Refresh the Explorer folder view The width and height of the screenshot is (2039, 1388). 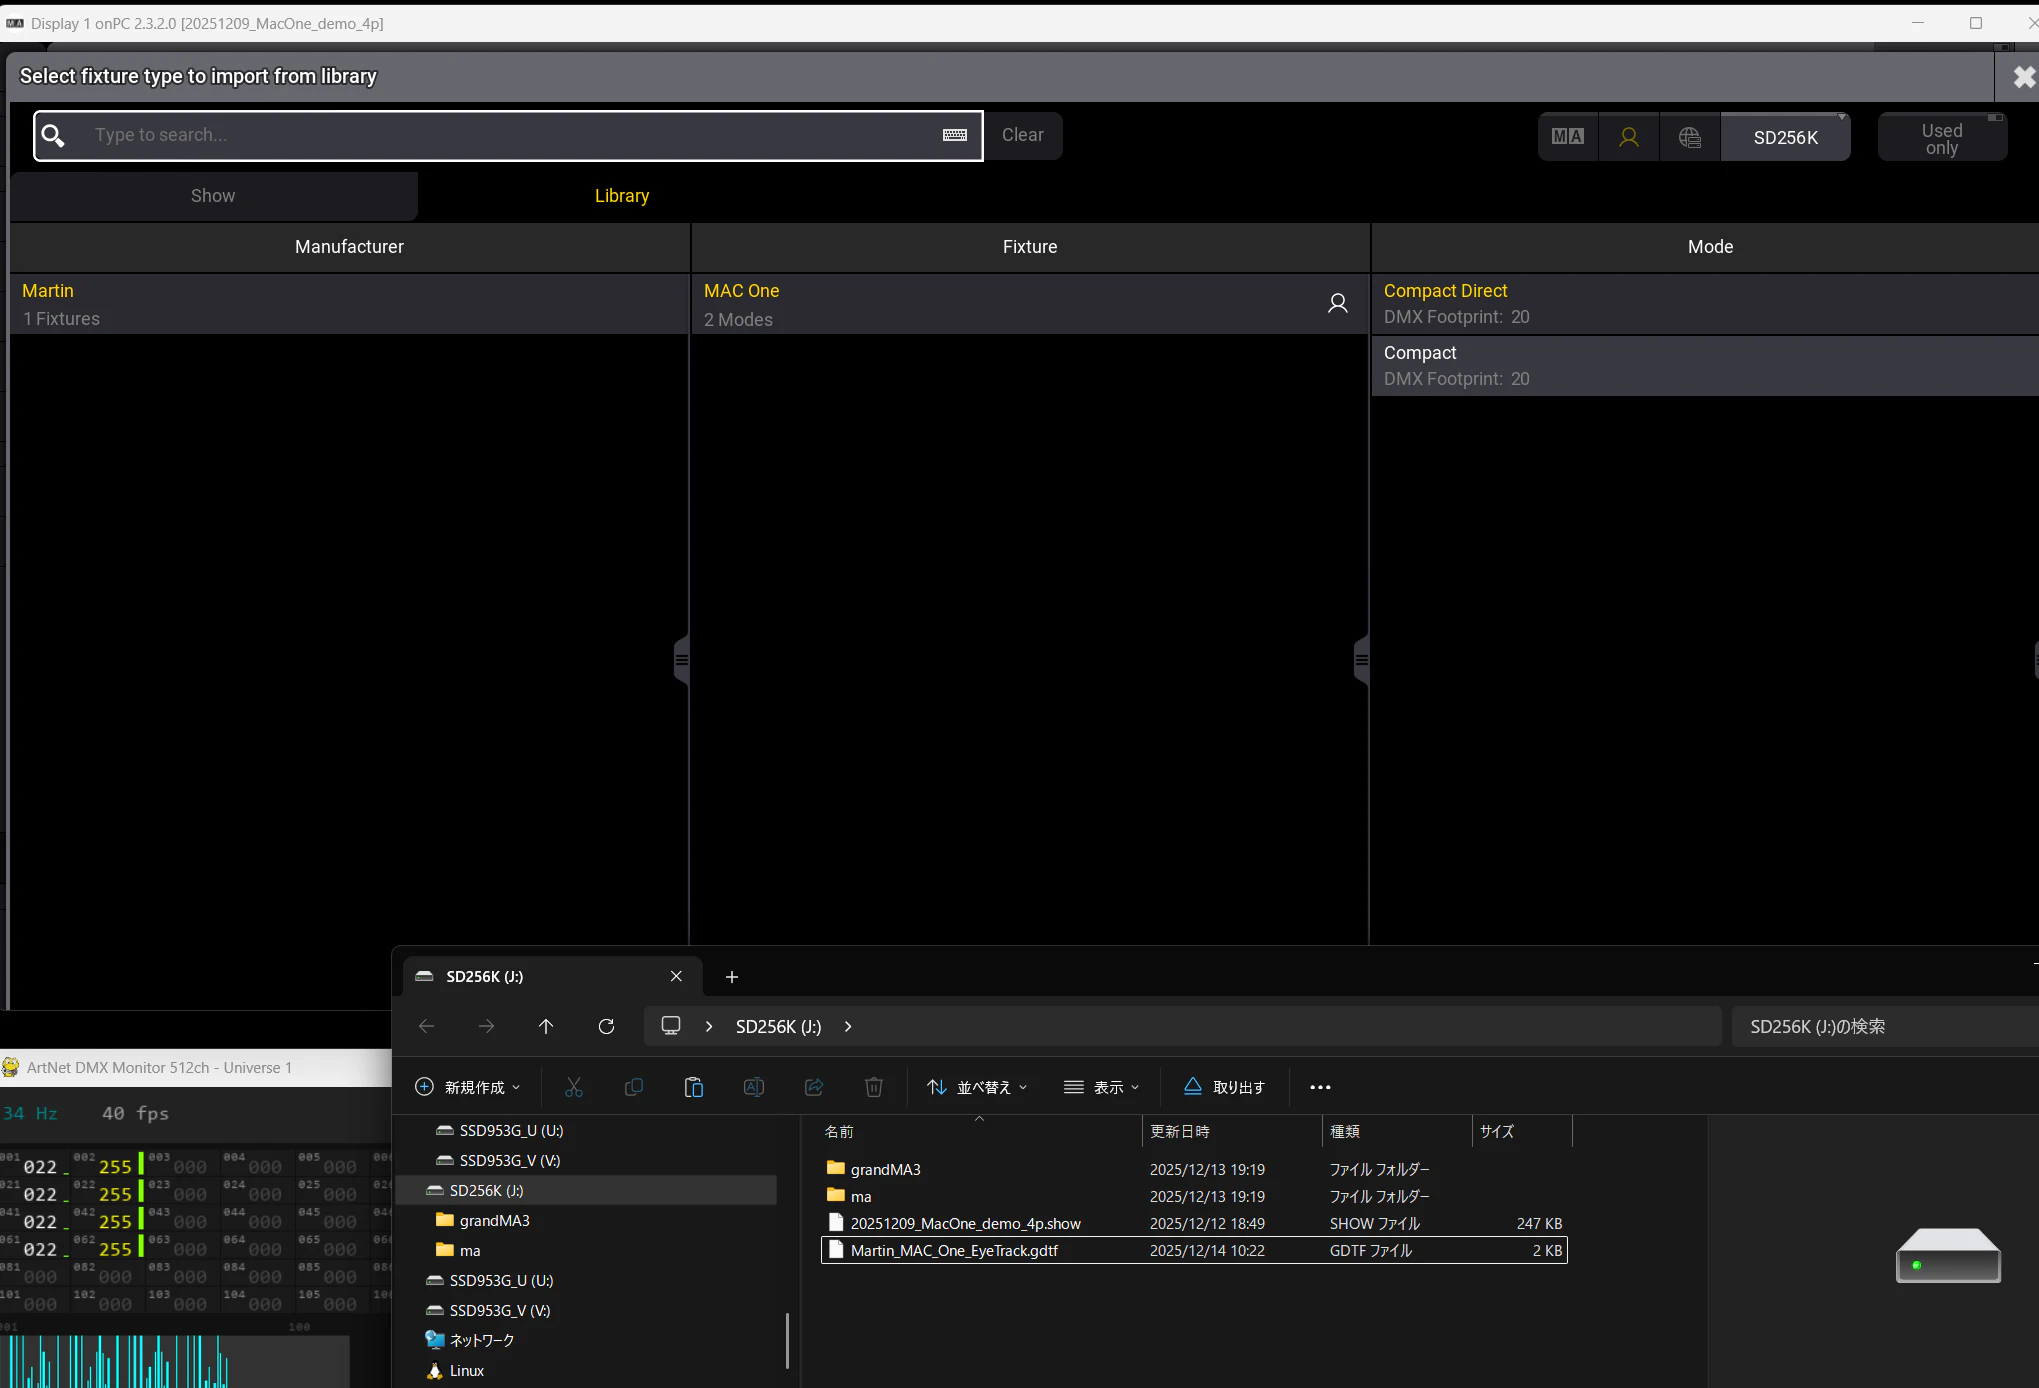tap(606, 1026)
